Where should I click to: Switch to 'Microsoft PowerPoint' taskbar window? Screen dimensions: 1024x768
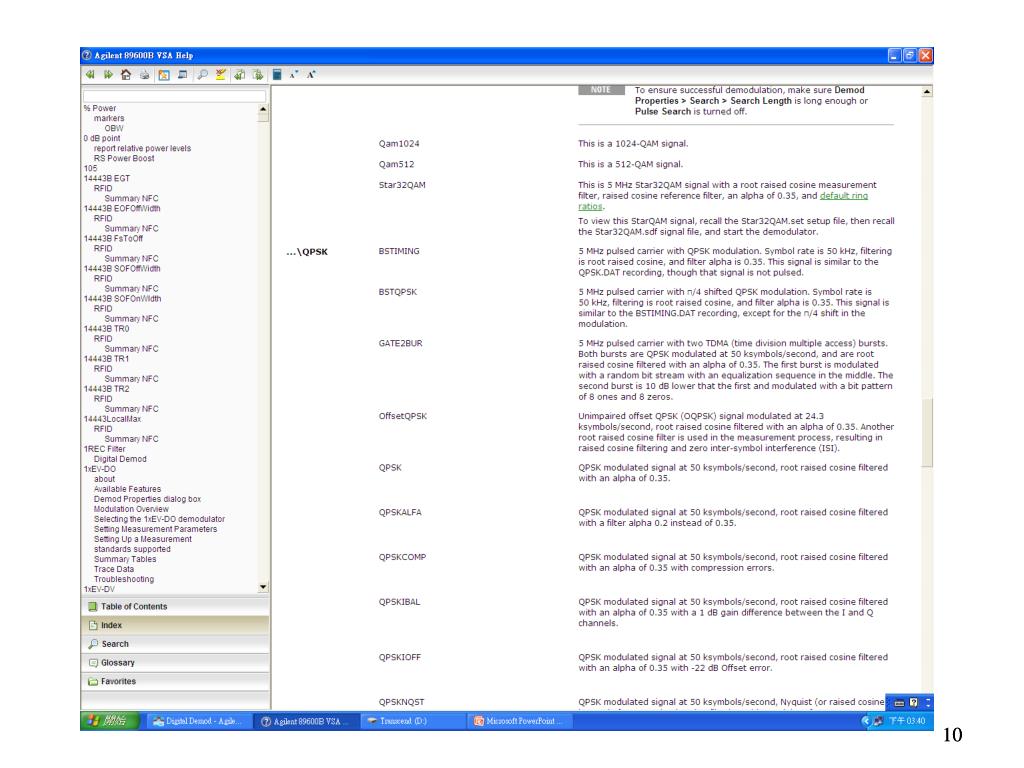click(x=519, y=721)
